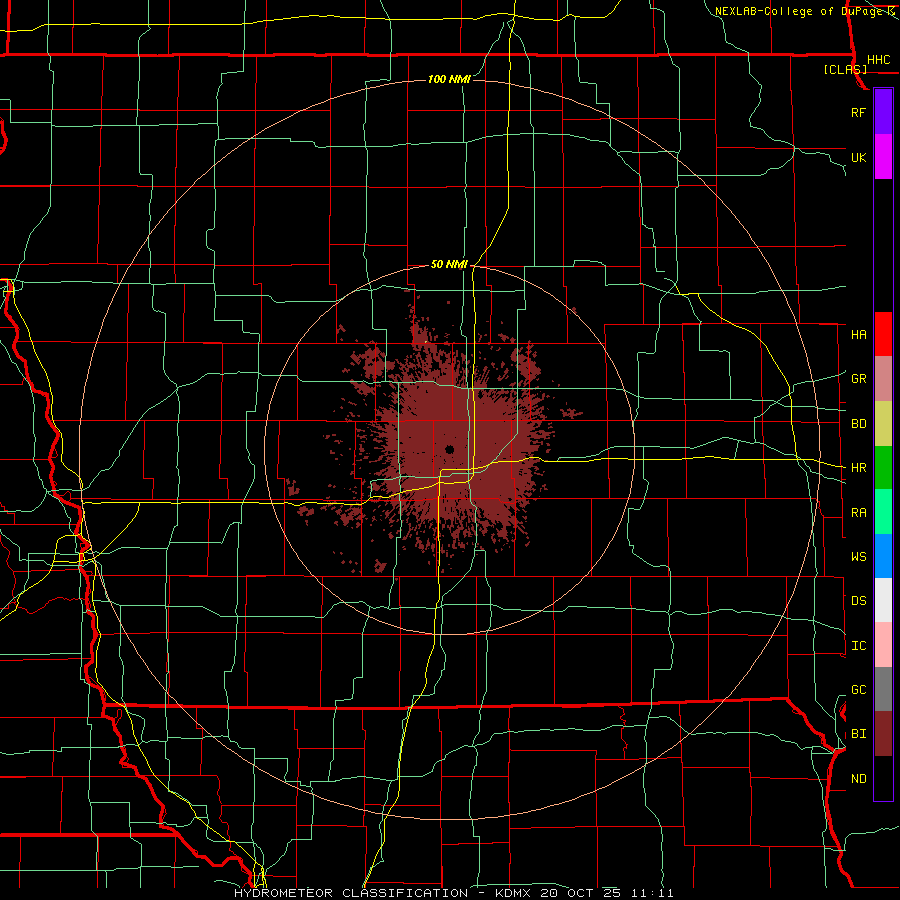Image resolution: width=900 pixels, height=900 pixels.
Task: Click the ND black legend swatch
Action: 883,778
